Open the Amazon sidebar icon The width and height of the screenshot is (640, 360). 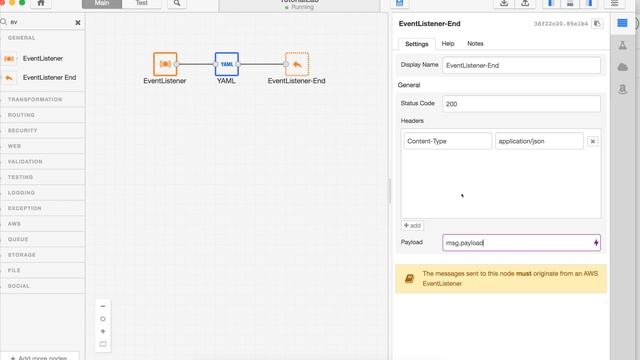point(622,89)
